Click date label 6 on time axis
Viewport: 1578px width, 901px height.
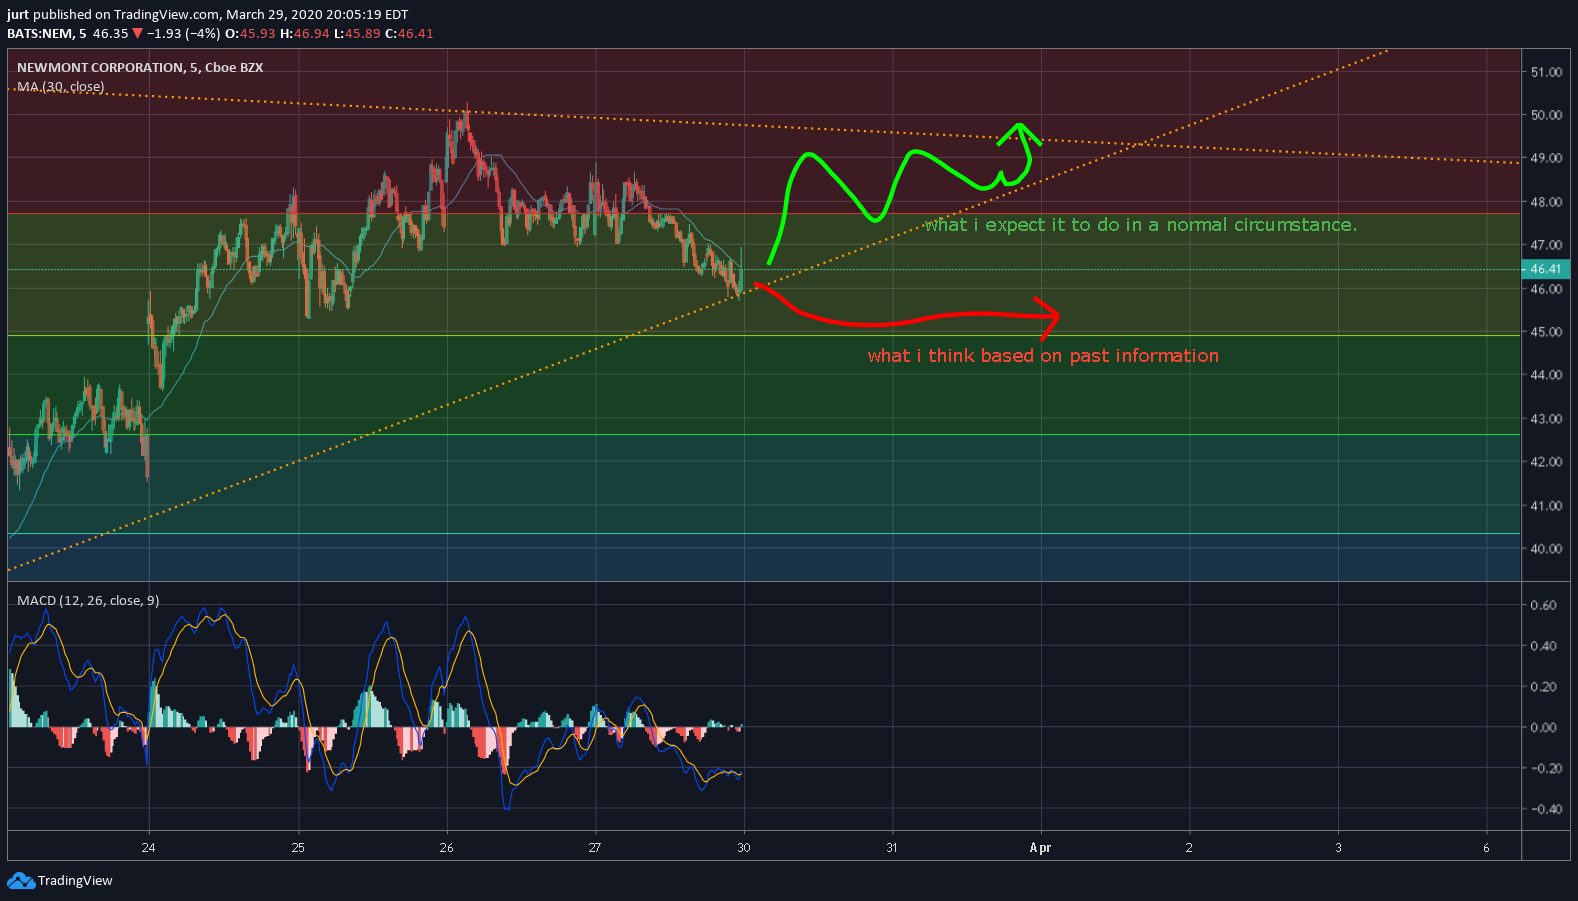pos(1486,848)
